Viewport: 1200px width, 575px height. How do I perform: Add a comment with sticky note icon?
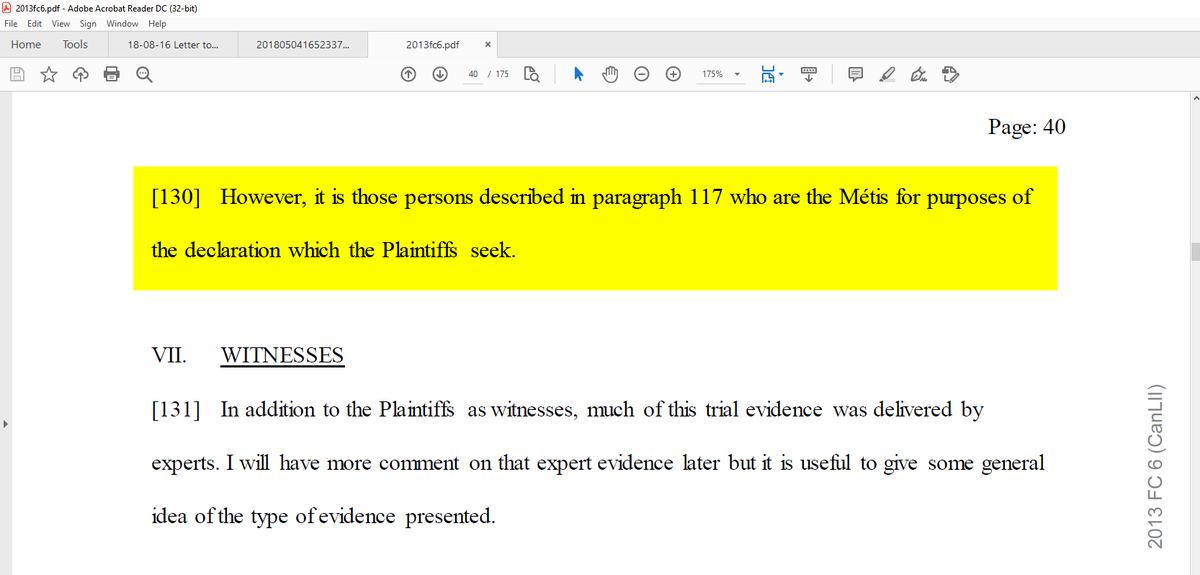856,74
